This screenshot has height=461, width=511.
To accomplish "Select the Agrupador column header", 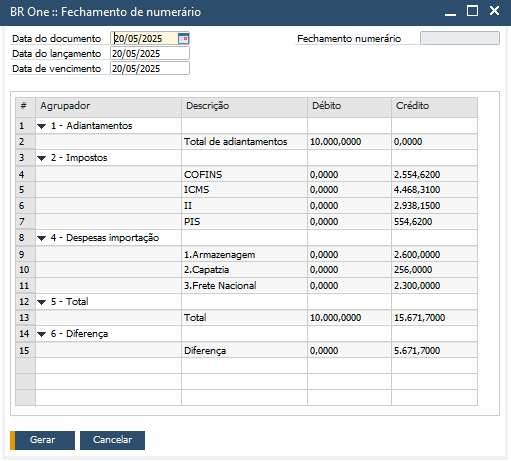I will 108,107.
